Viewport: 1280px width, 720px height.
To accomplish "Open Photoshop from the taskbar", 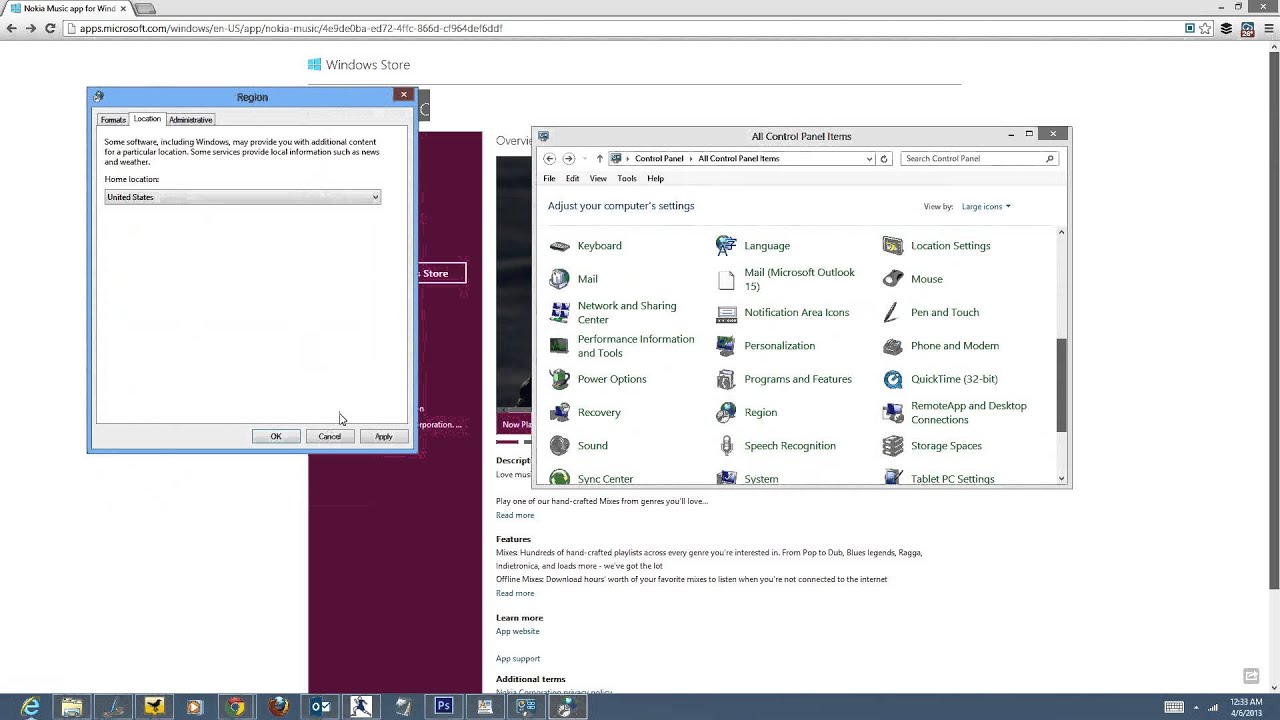I will click(x=443, y=706).
